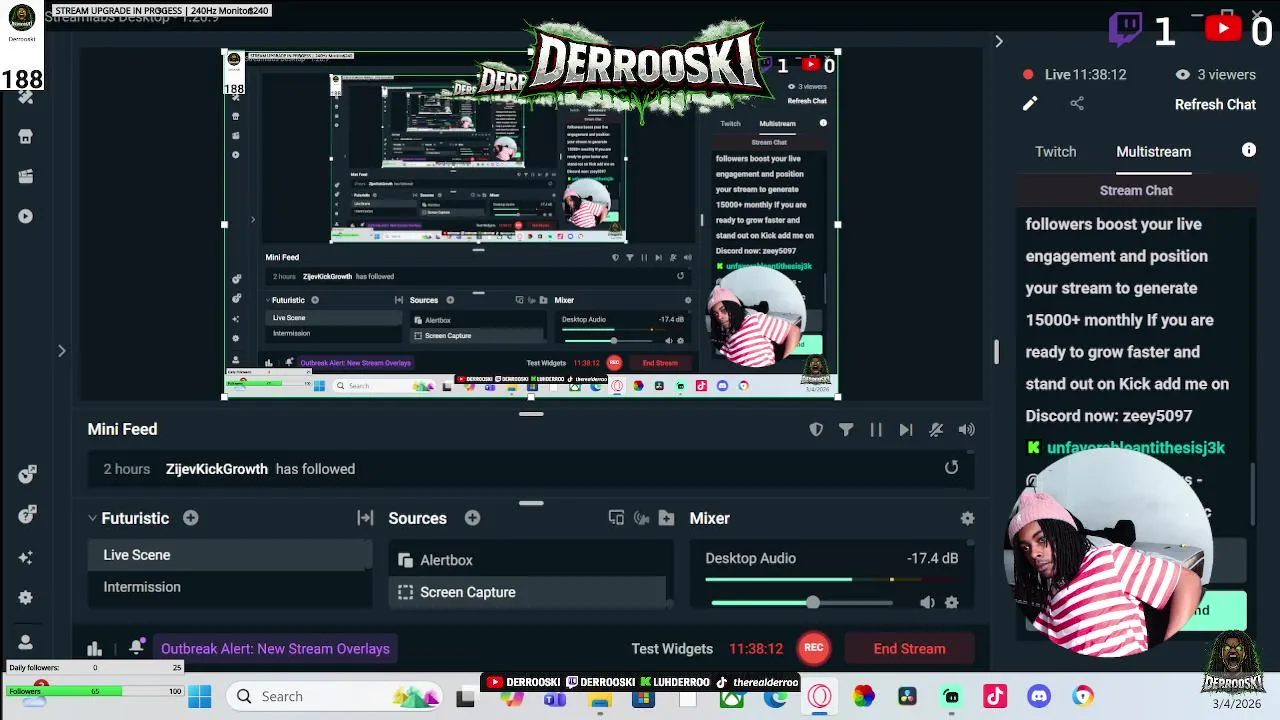1280x720 pixels.
Task: Open the Mini Feed filter funnel
Action: [846, 429]
